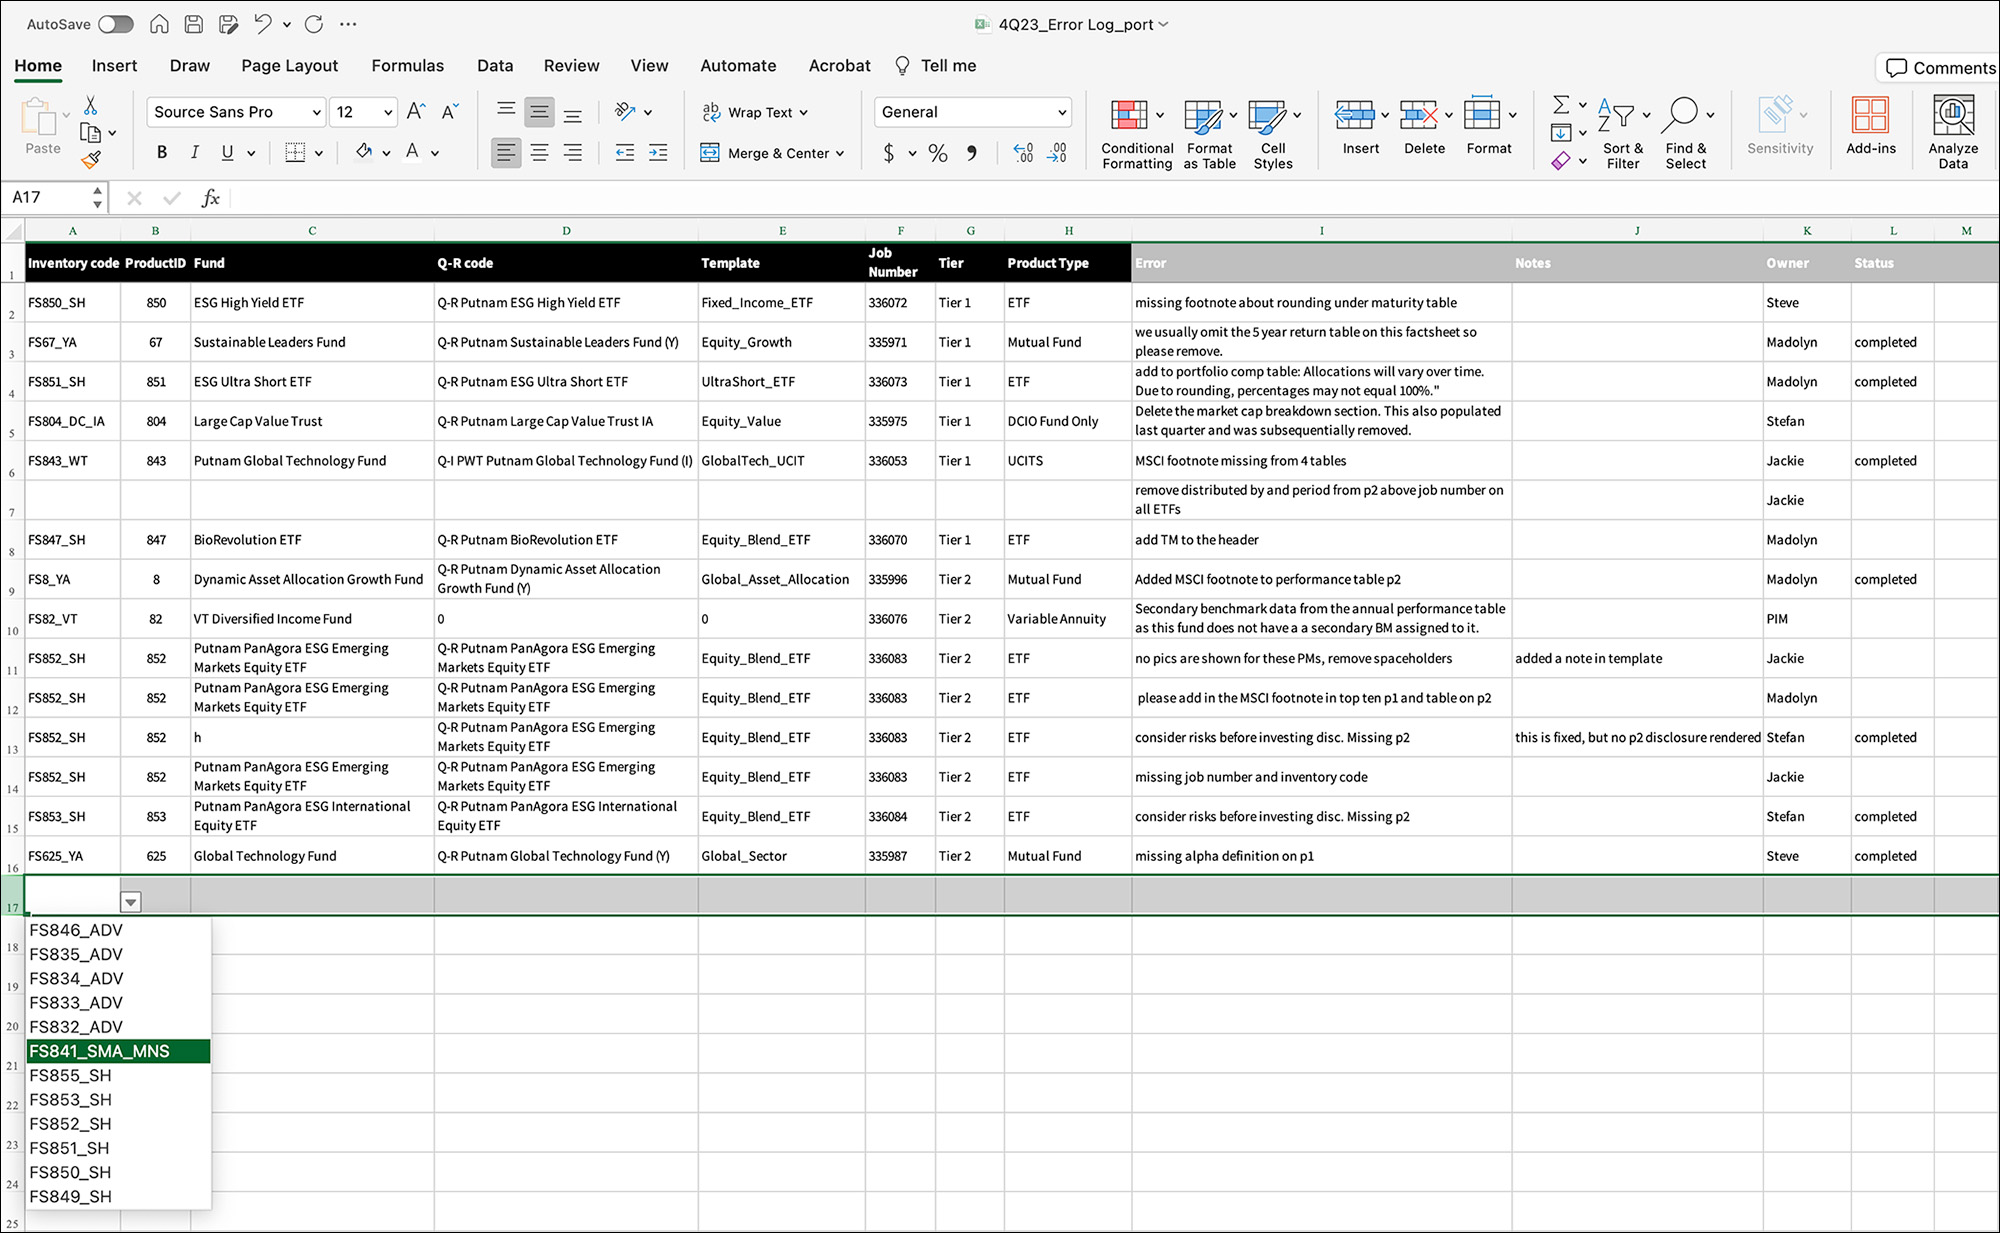Click the insert function fx icon
Viewport: 2000px width, 1233px height.
coord(210,198)
